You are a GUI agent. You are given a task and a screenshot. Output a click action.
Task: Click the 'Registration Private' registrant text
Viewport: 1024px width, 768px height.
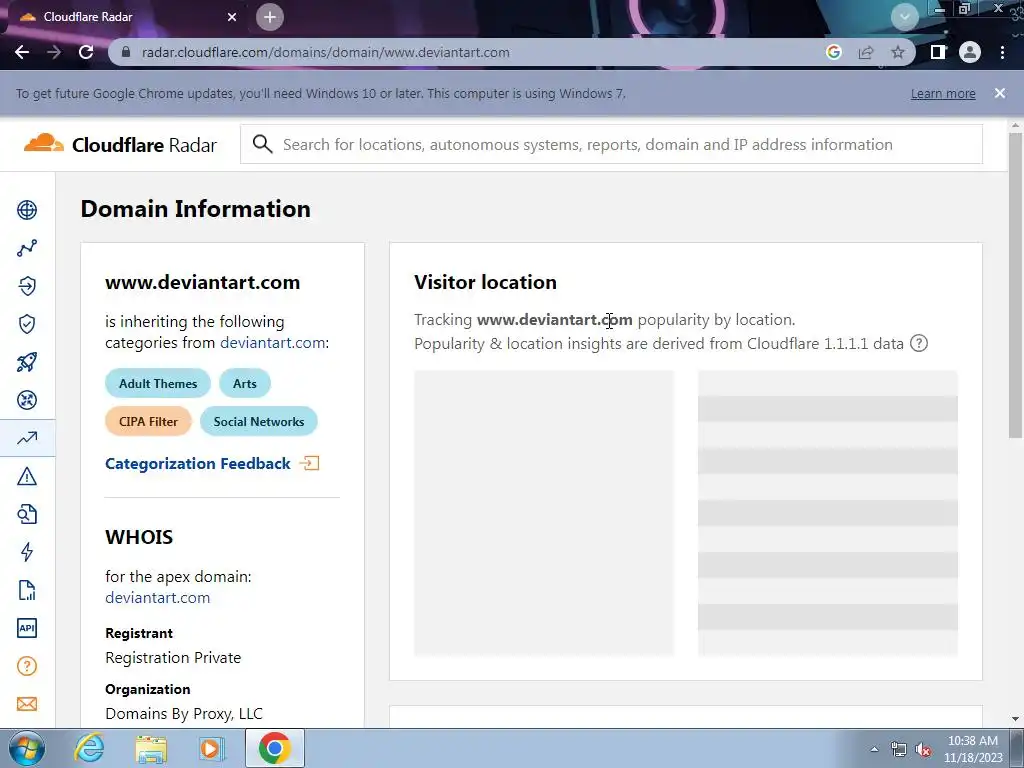click(173, 658)
